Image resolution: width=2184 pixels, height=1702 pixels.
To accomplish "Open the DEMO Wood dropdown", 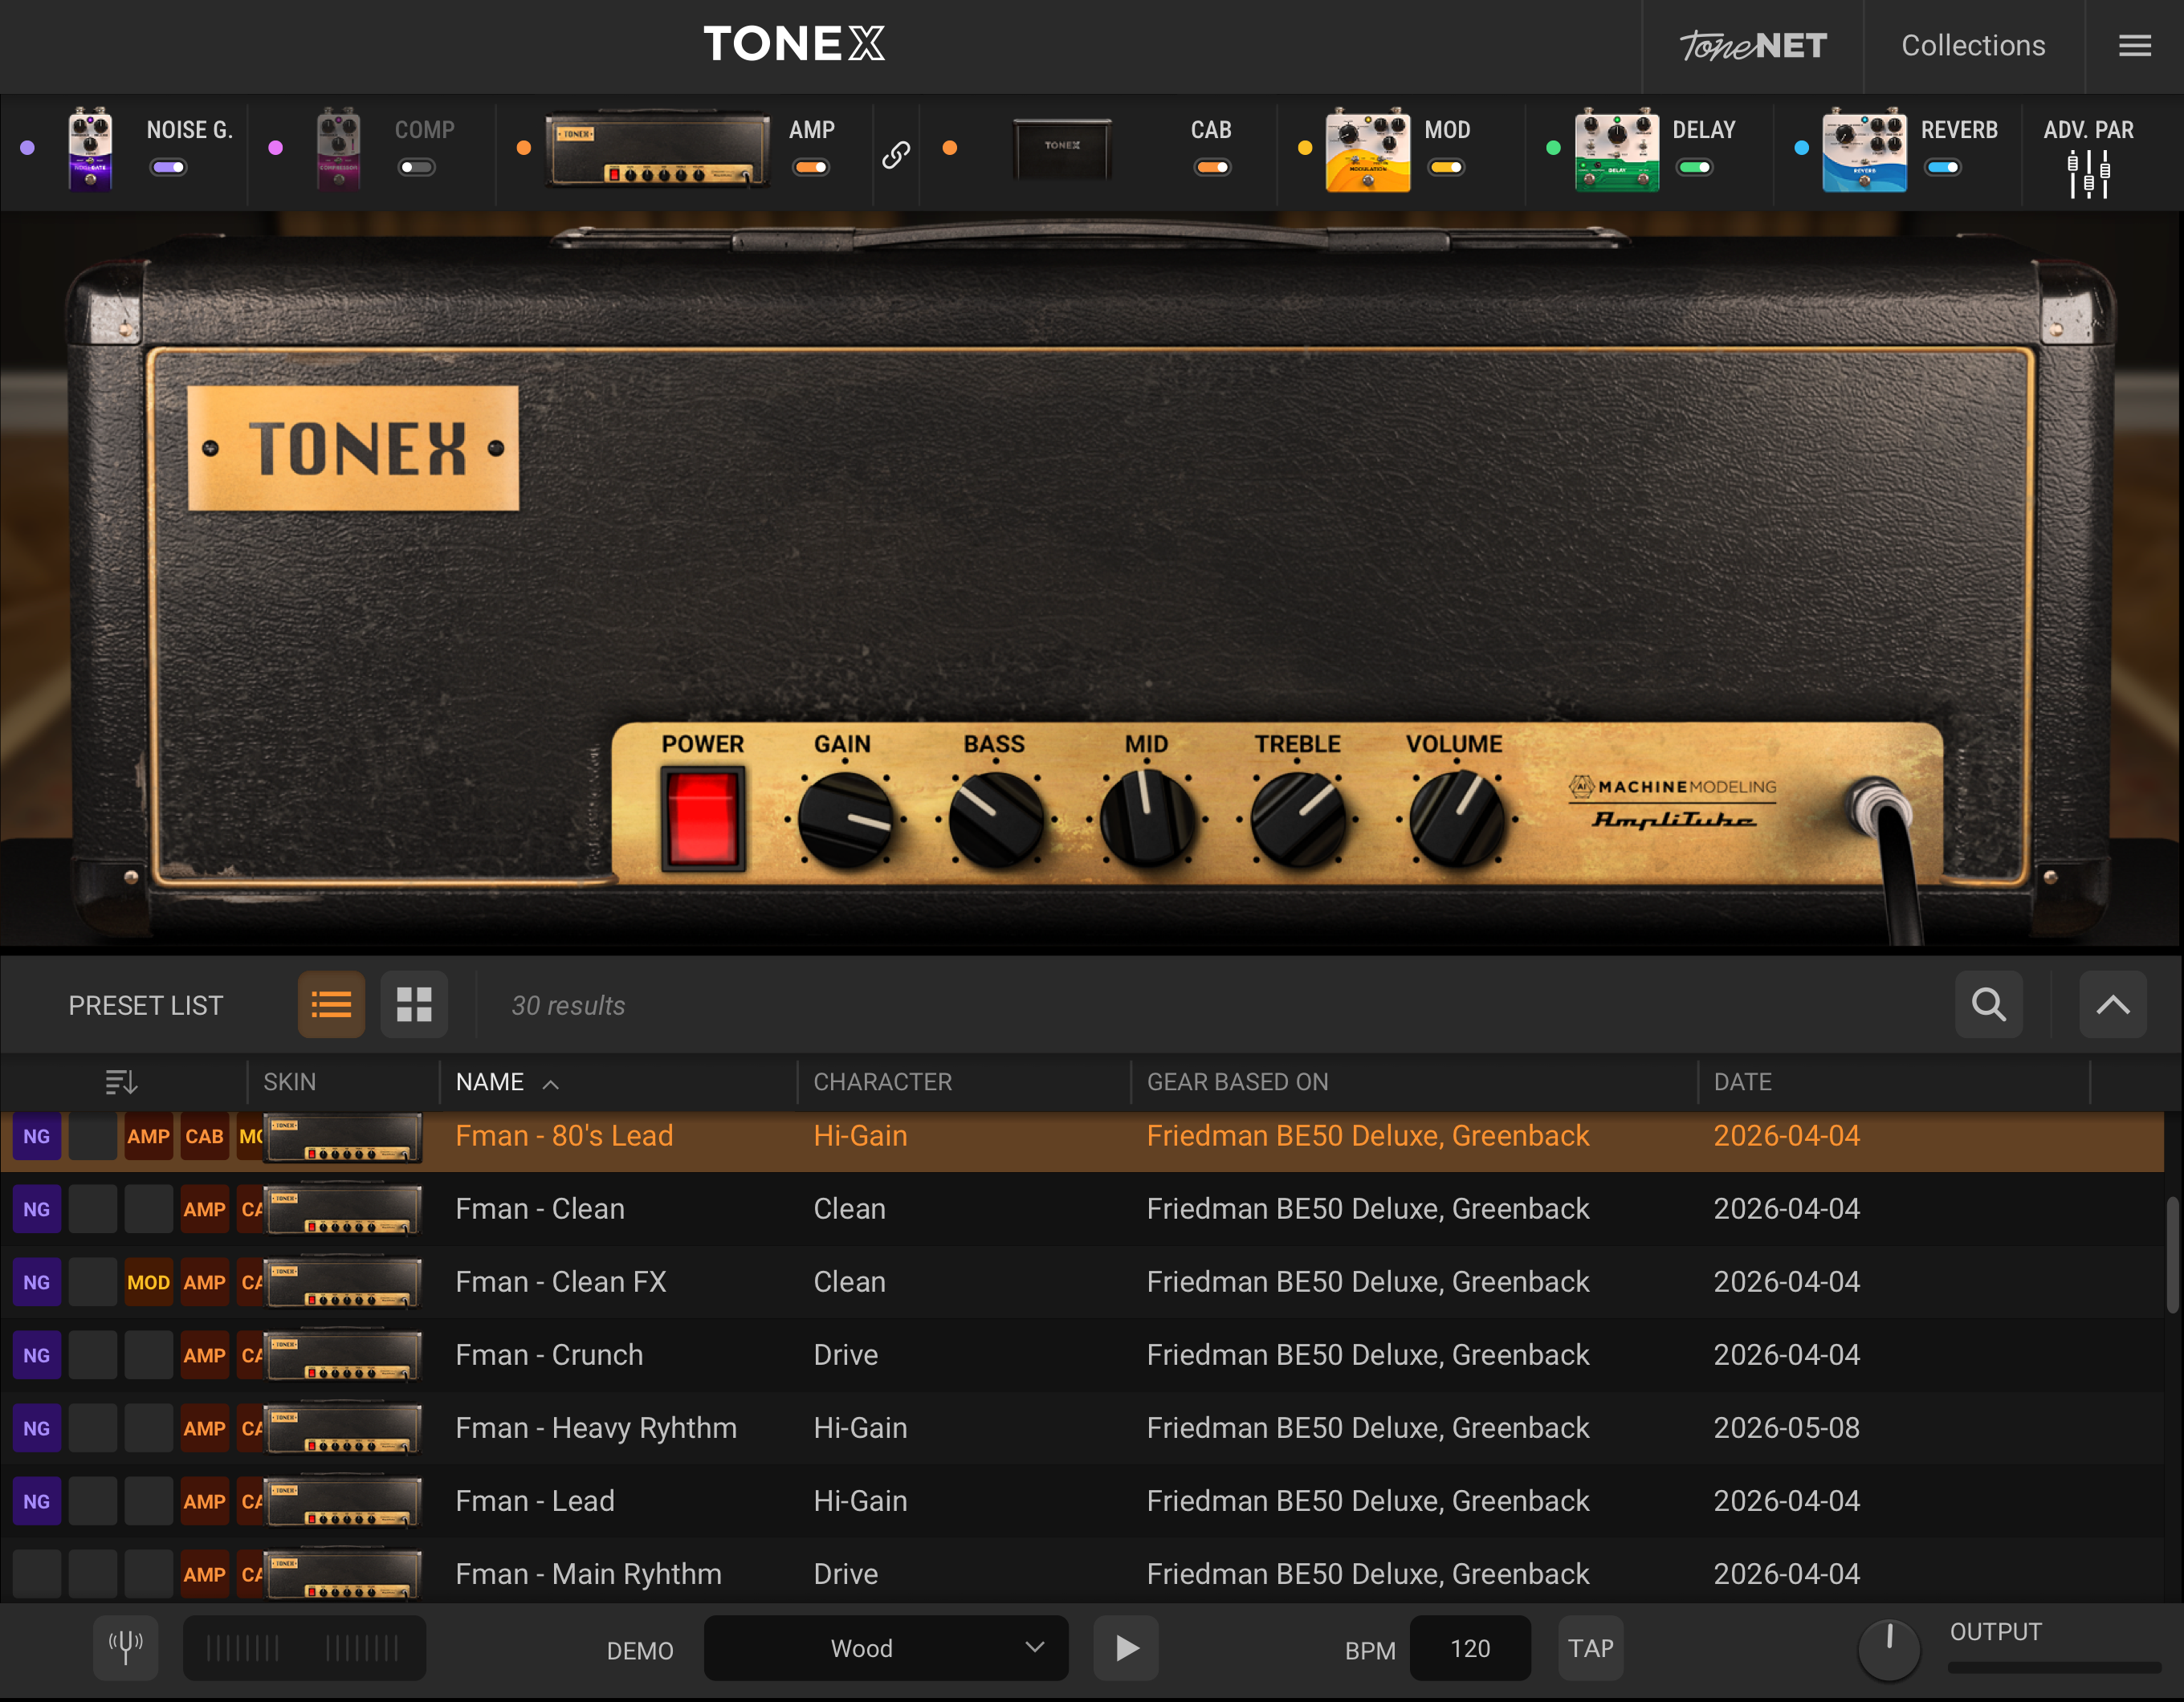I will [886, 1648].
